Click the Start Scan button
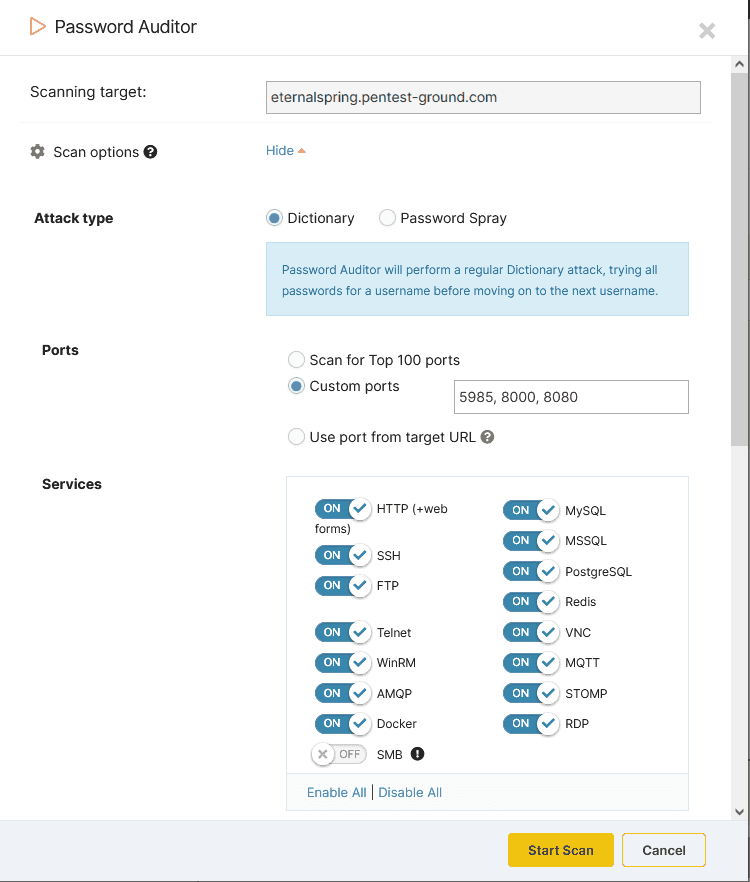The height and width of the screenshot is (882, 750). tap(560, 850)
